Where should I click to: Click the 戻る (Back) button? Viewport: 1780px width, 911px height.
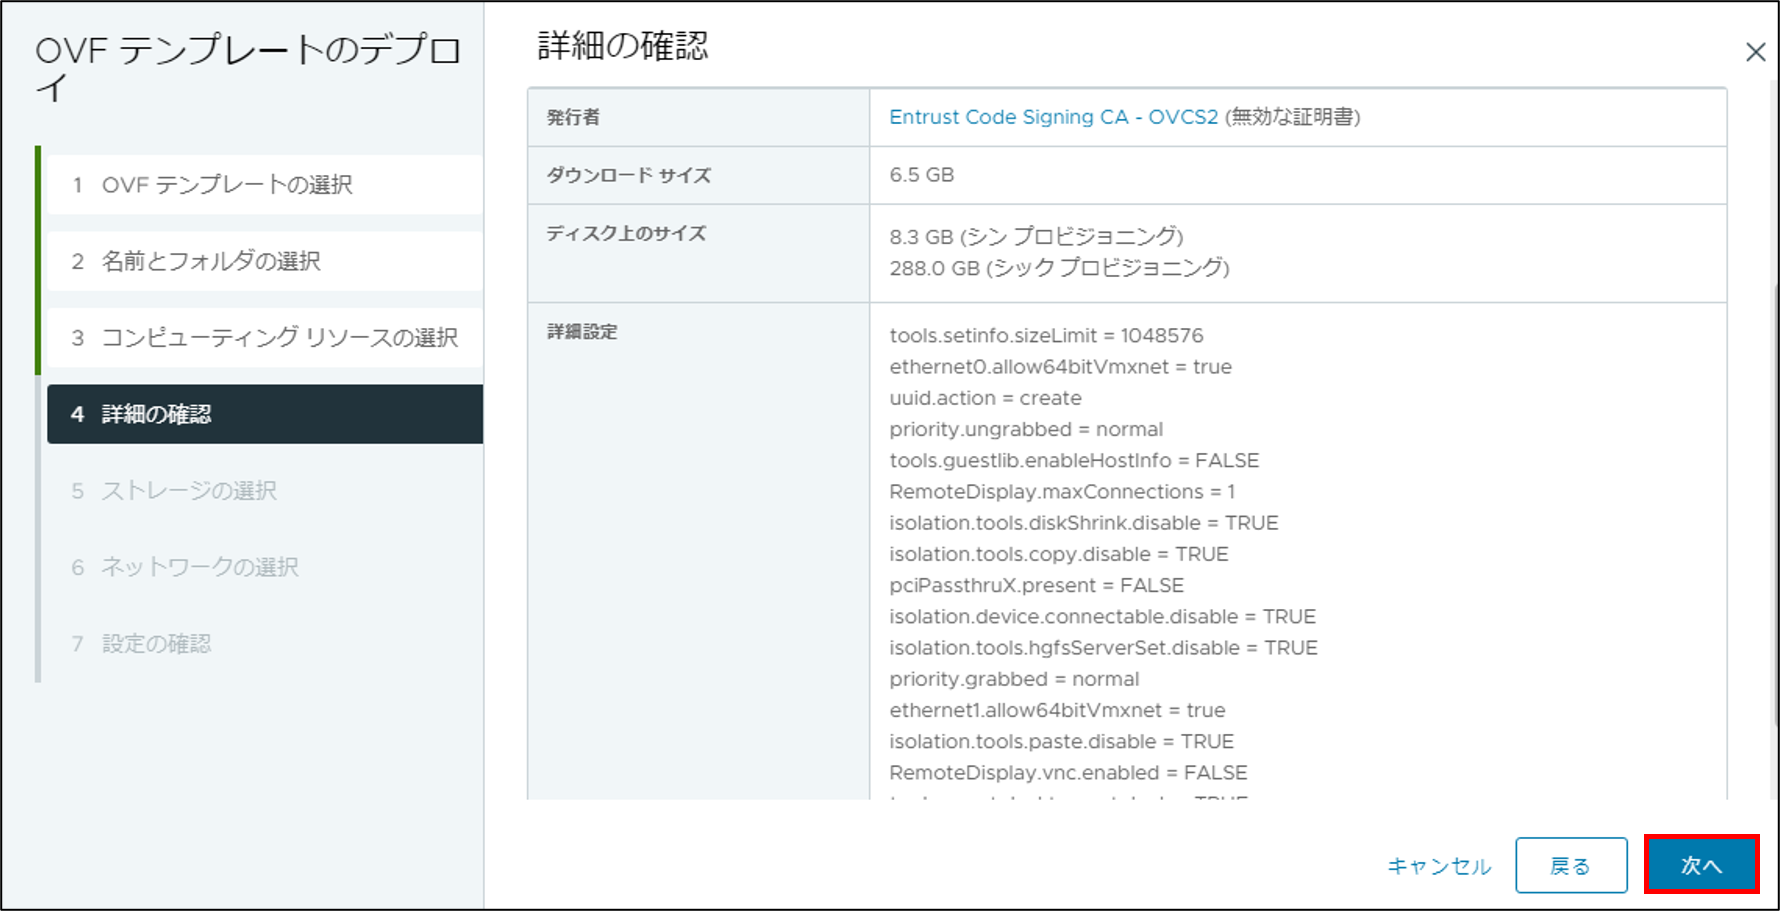coord(1571,865)
